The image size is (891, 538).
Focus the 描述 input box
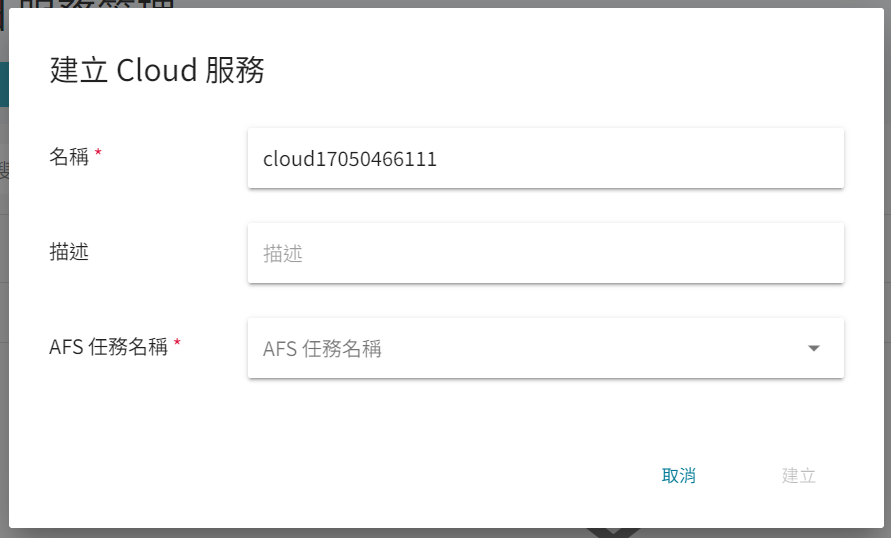(x=546, y=253)
